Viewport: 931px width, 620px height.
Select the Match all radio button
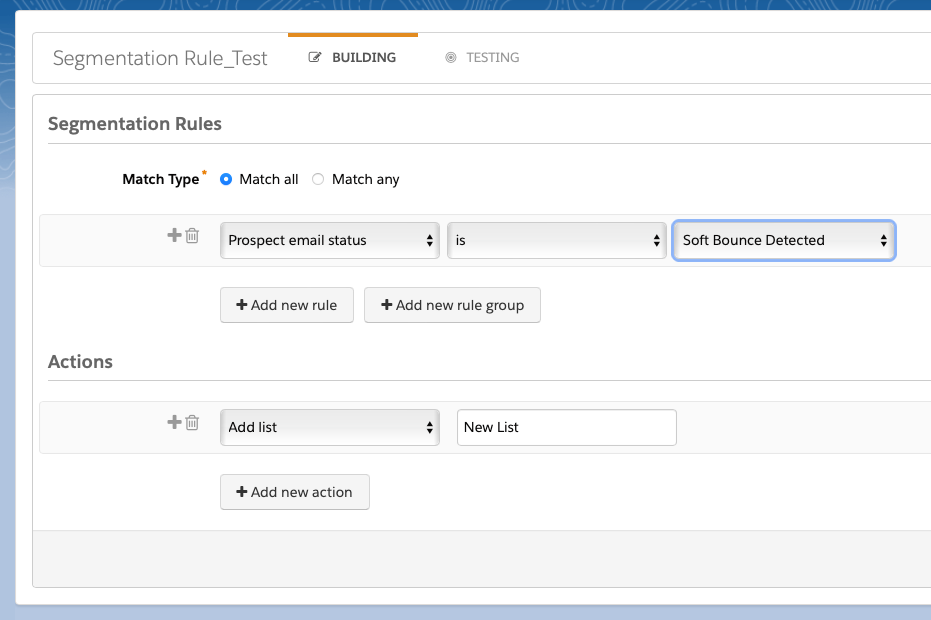pos(226,179)
